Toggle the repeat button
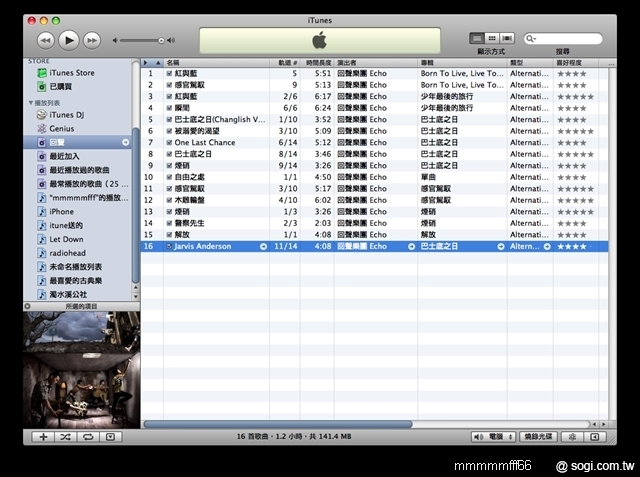The image size is (640, 477). coord(88,437)
